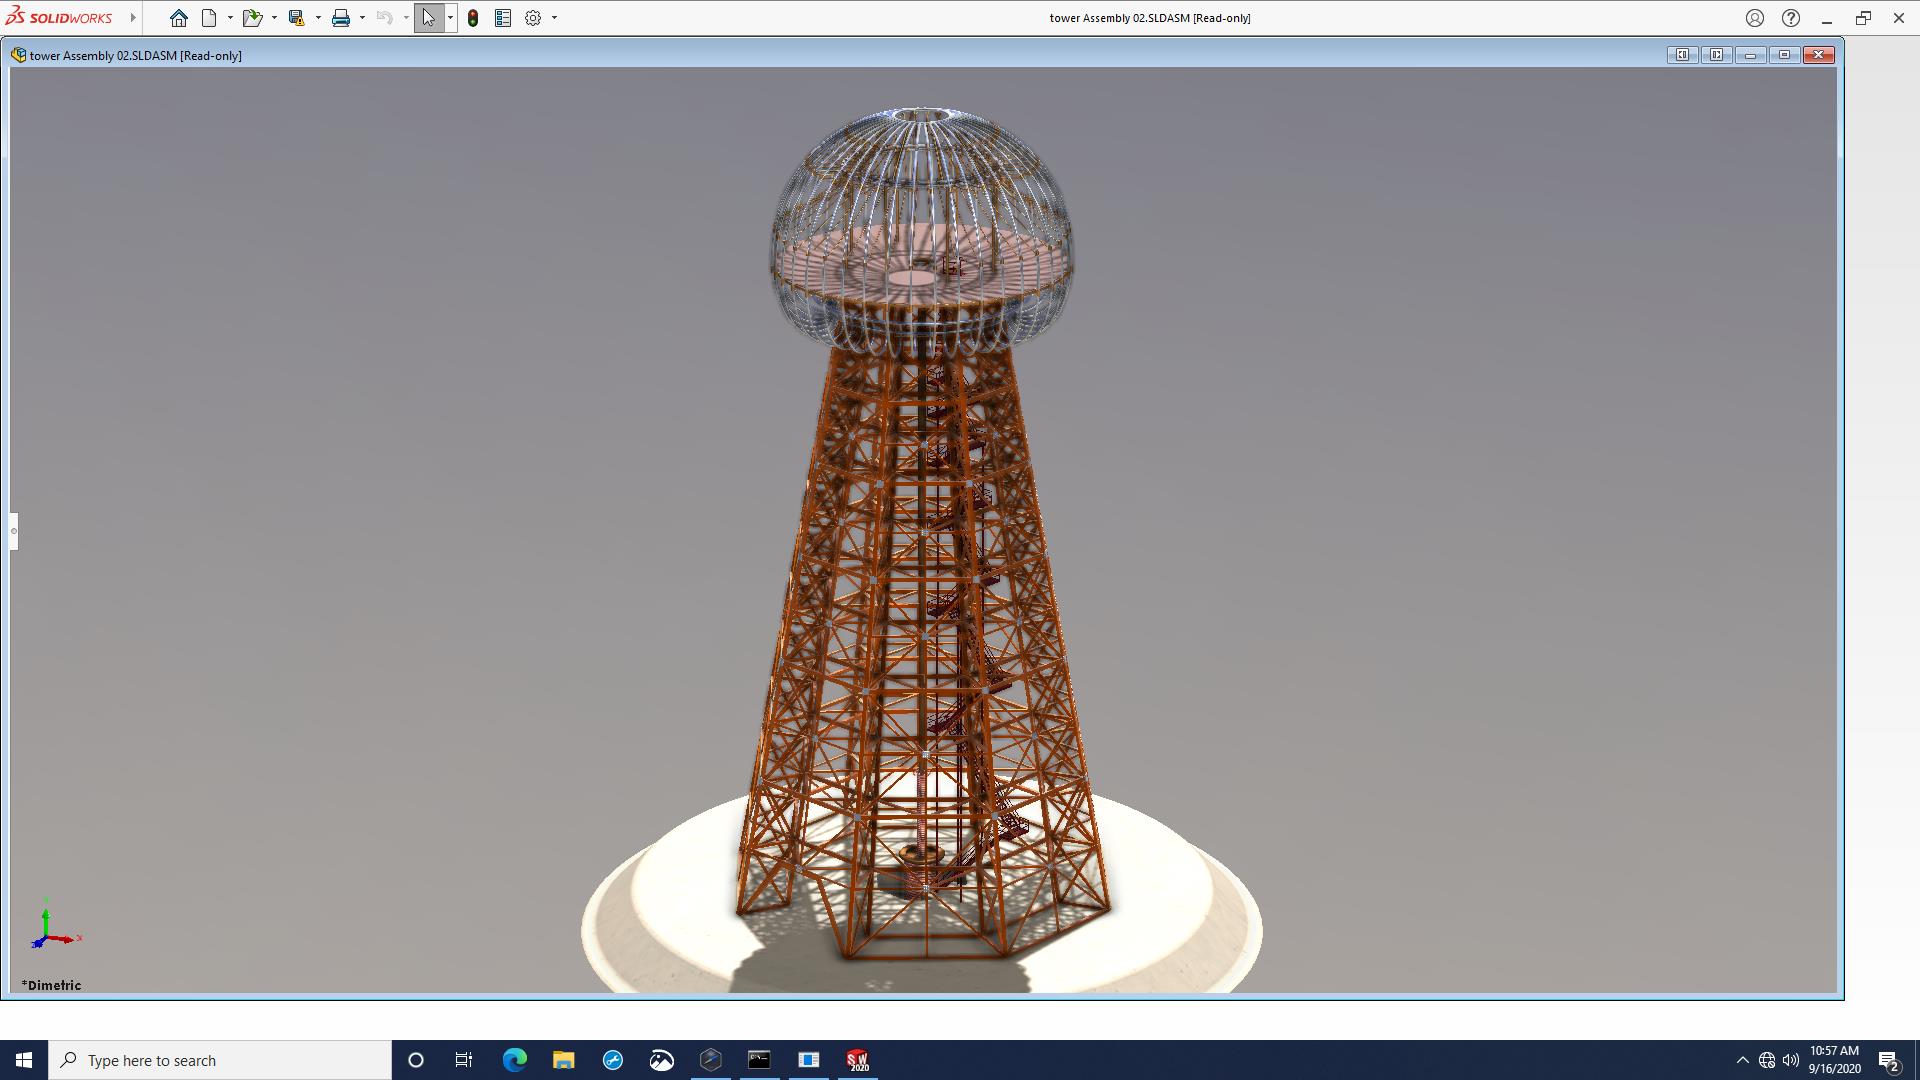Viewport: 1920px width, 1080px height.
Task: Create a new document
Action: (209, 18)
